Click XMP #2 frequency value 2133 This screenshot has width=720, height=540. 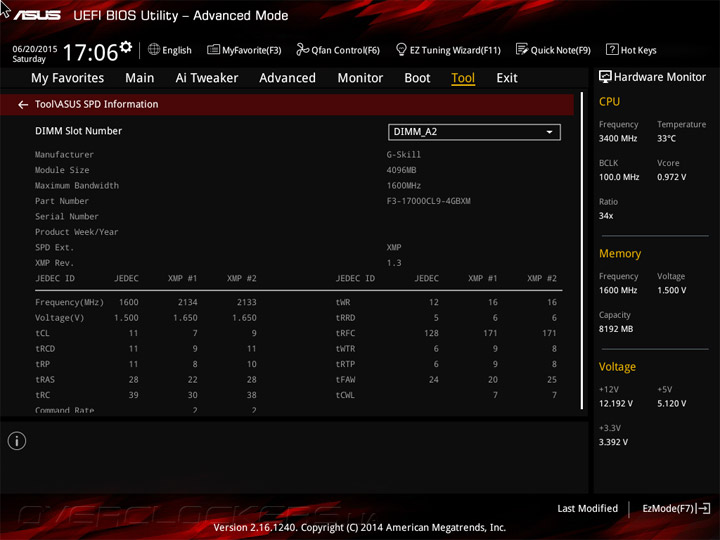click(247, 302)
